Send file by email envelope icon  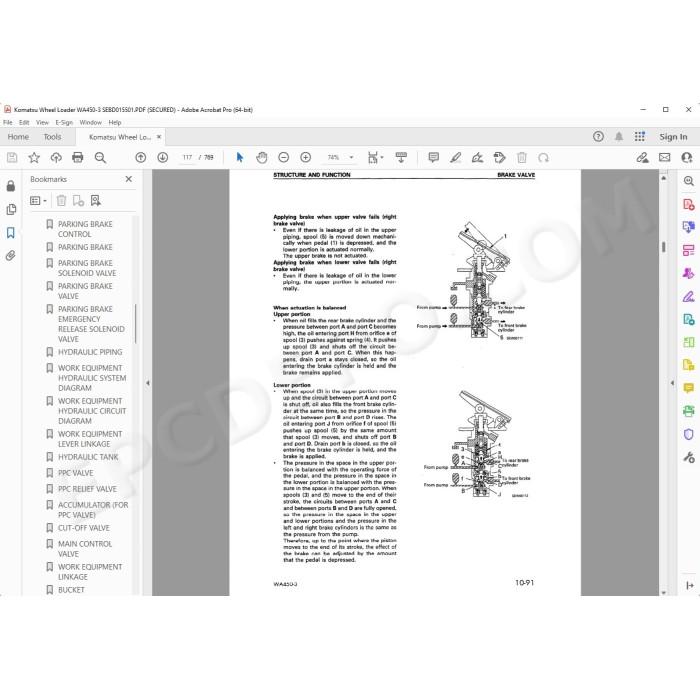point(664,158)
